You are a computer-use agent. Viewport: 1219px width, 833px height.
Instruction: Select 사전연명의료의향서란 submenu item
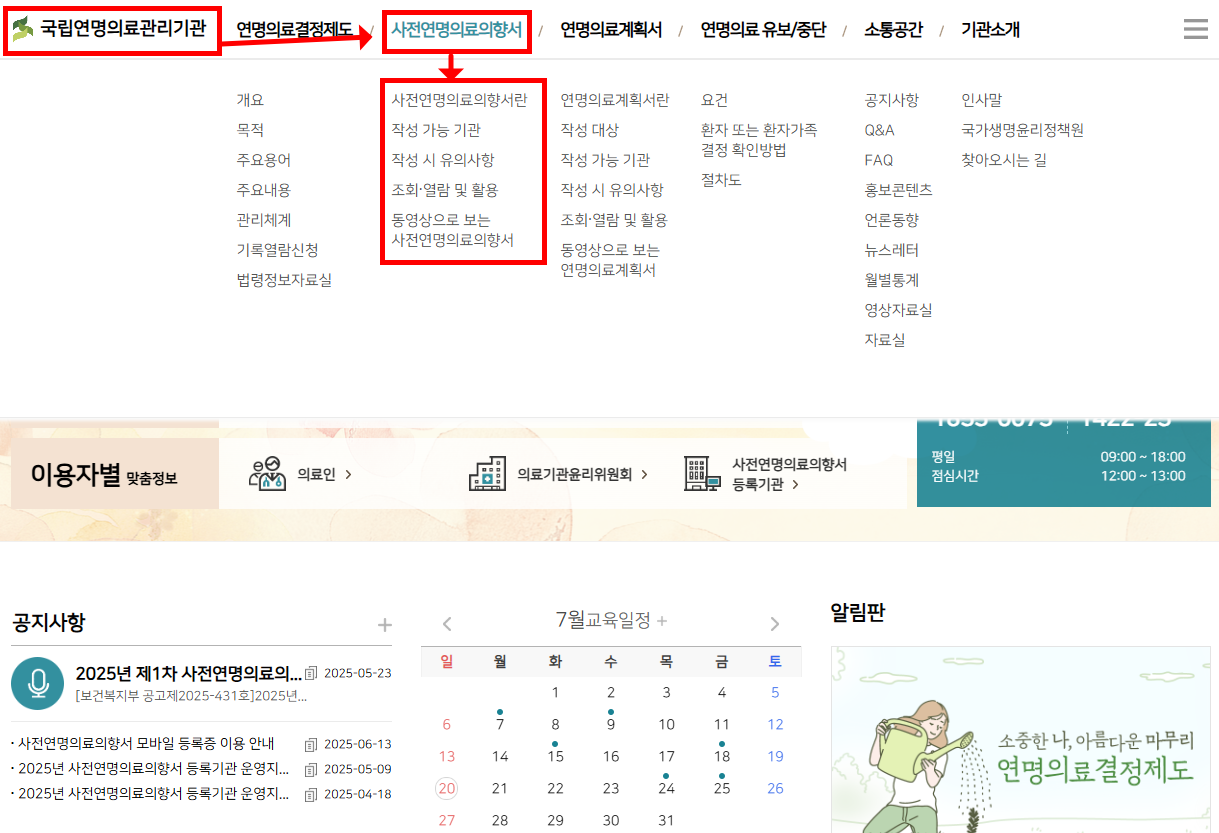pos(459,100)
